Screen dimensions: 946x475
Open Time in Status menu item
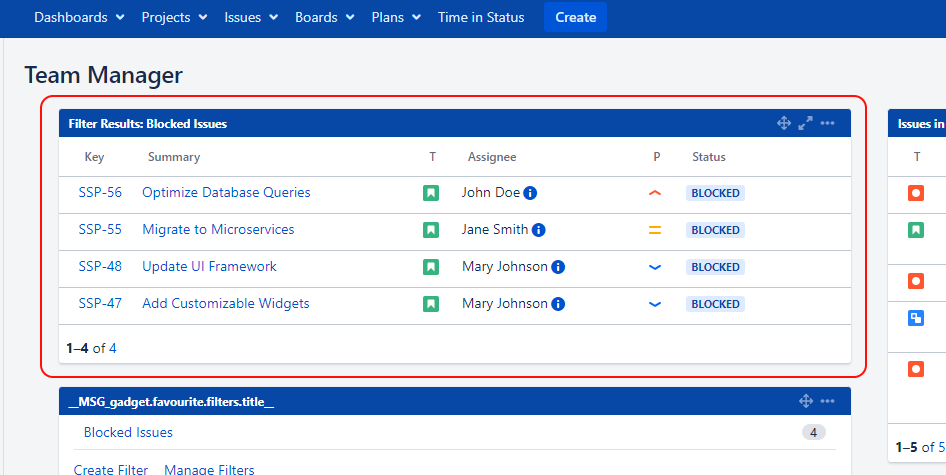click(x=481, y=18)
